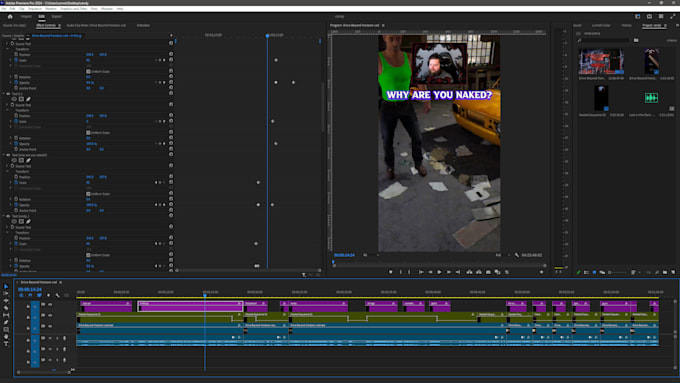Switch to the Import workspace tab
Screen dimensions: 680x383
click(x=26, y=16)
